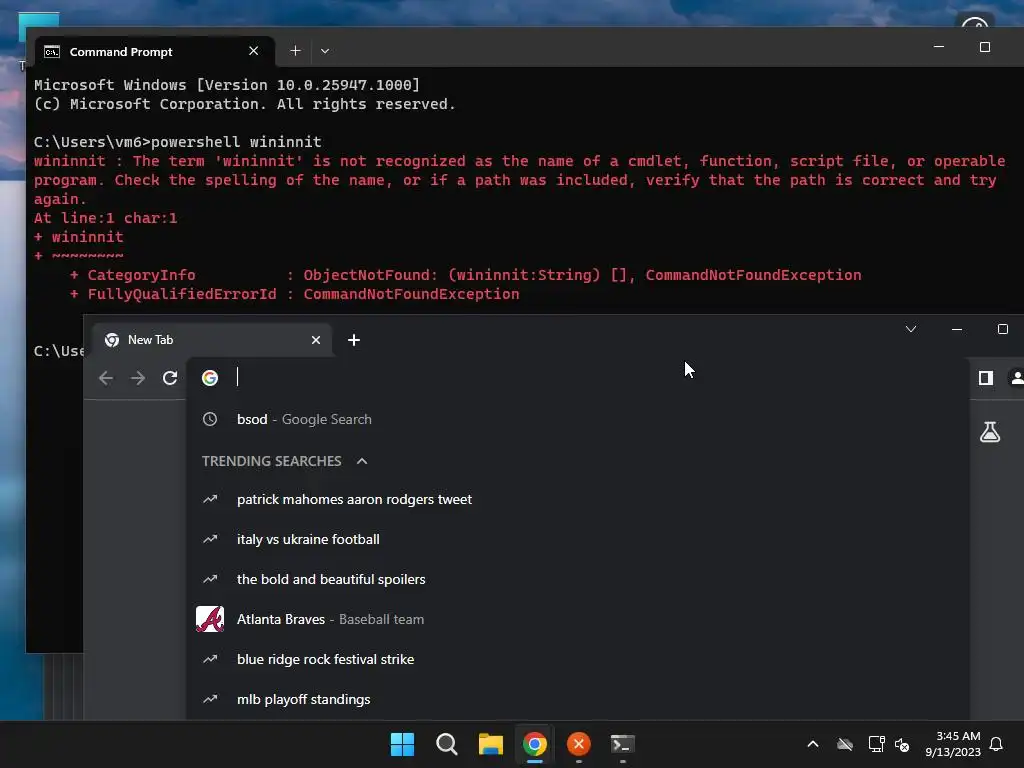Close the Command Prompt tab
Viewport: 1024px width, 768px height.
coord(253,51)
